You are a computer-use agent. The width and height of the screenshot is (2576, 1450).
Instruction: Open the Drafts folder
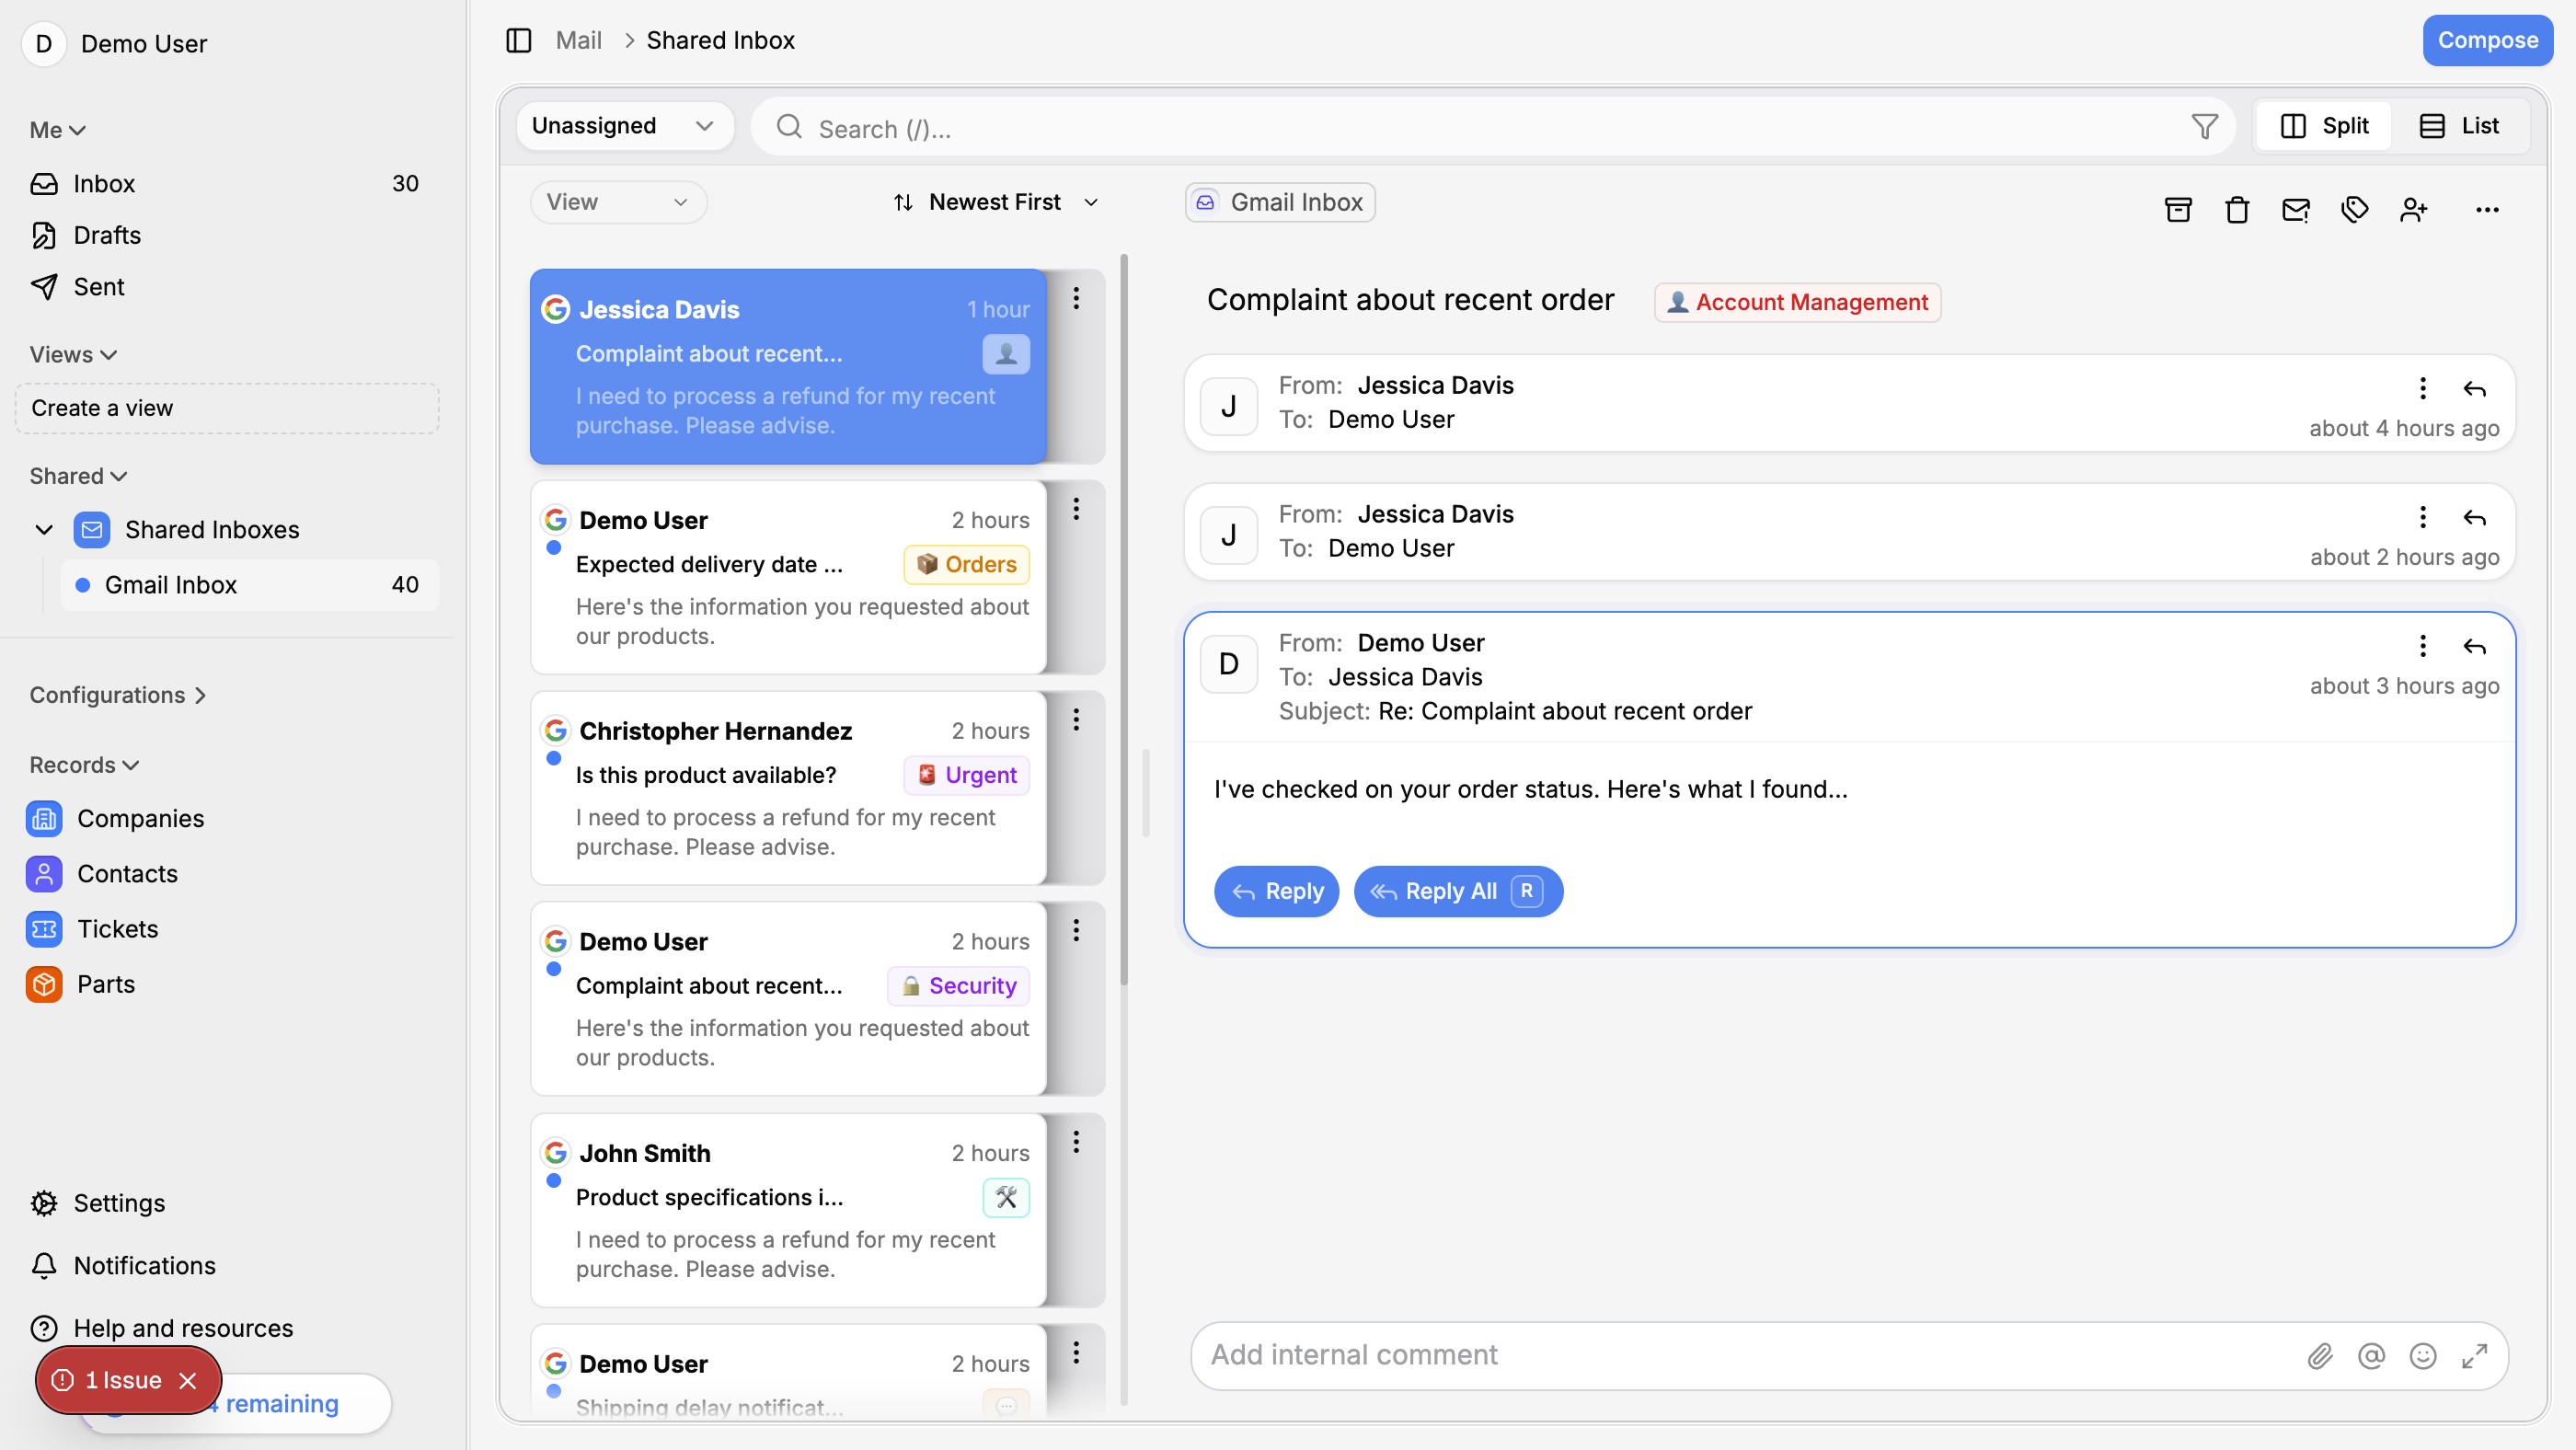tap(227, 235)
